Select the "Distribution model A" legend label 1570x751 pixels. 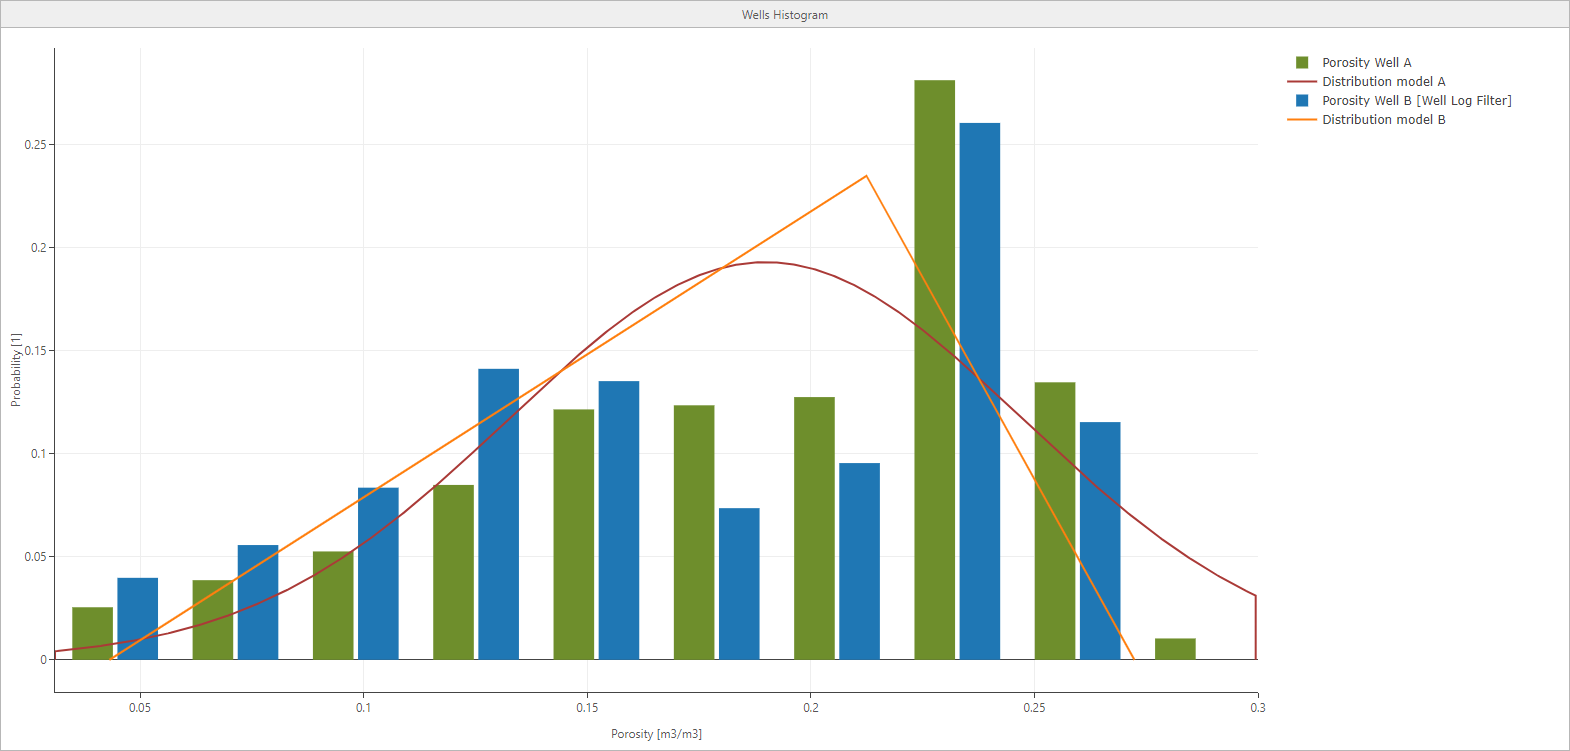click(x=1383, y=81)
